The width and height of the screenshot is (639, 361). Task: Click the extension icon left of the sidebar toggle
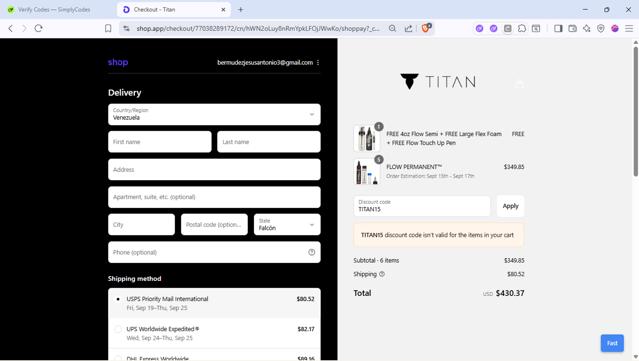pos(536,28)
